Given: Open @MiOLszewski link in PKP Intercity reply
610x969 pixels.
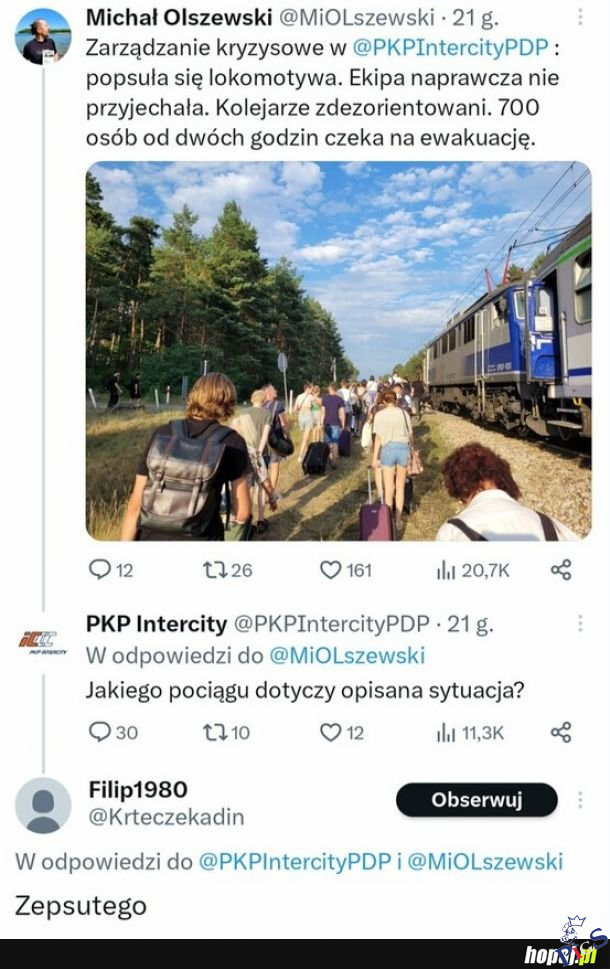Looking at the screenshot, I should pos(350,656).
